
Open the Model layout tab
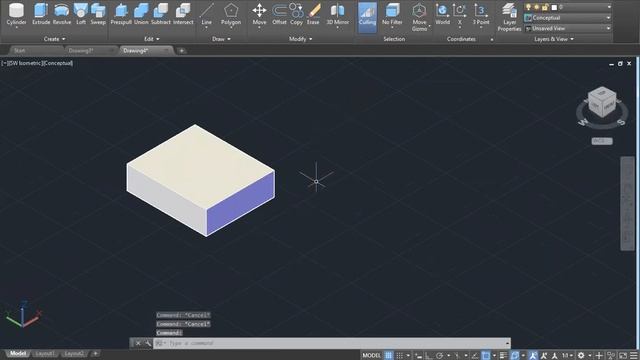click(18, 353)
